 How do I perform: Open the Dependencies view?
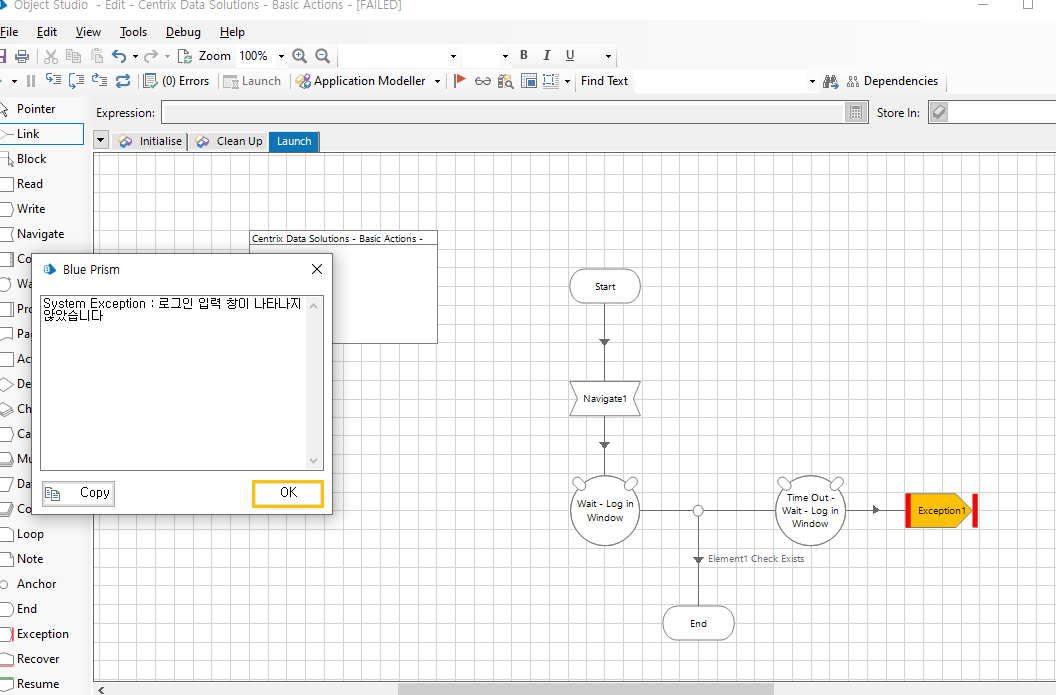892,81
